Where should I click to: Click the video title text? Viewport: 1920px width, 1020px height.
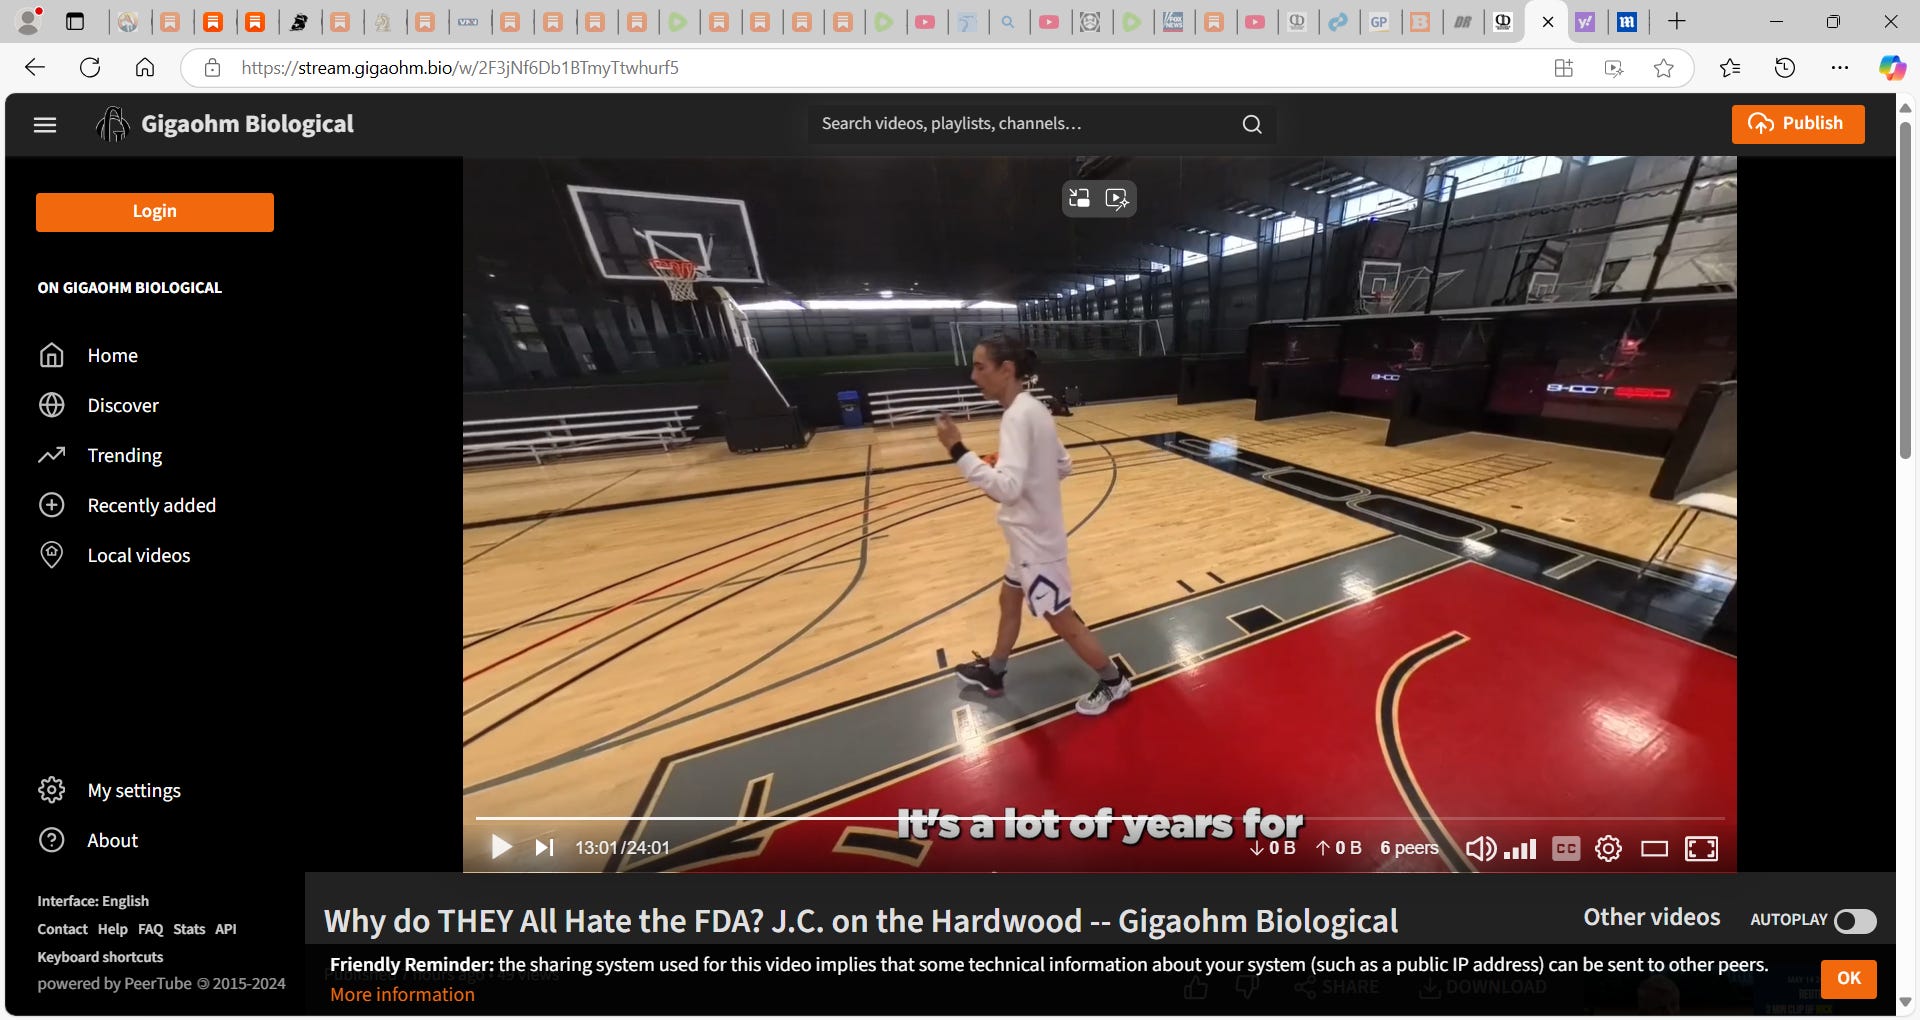coord(860,921)
